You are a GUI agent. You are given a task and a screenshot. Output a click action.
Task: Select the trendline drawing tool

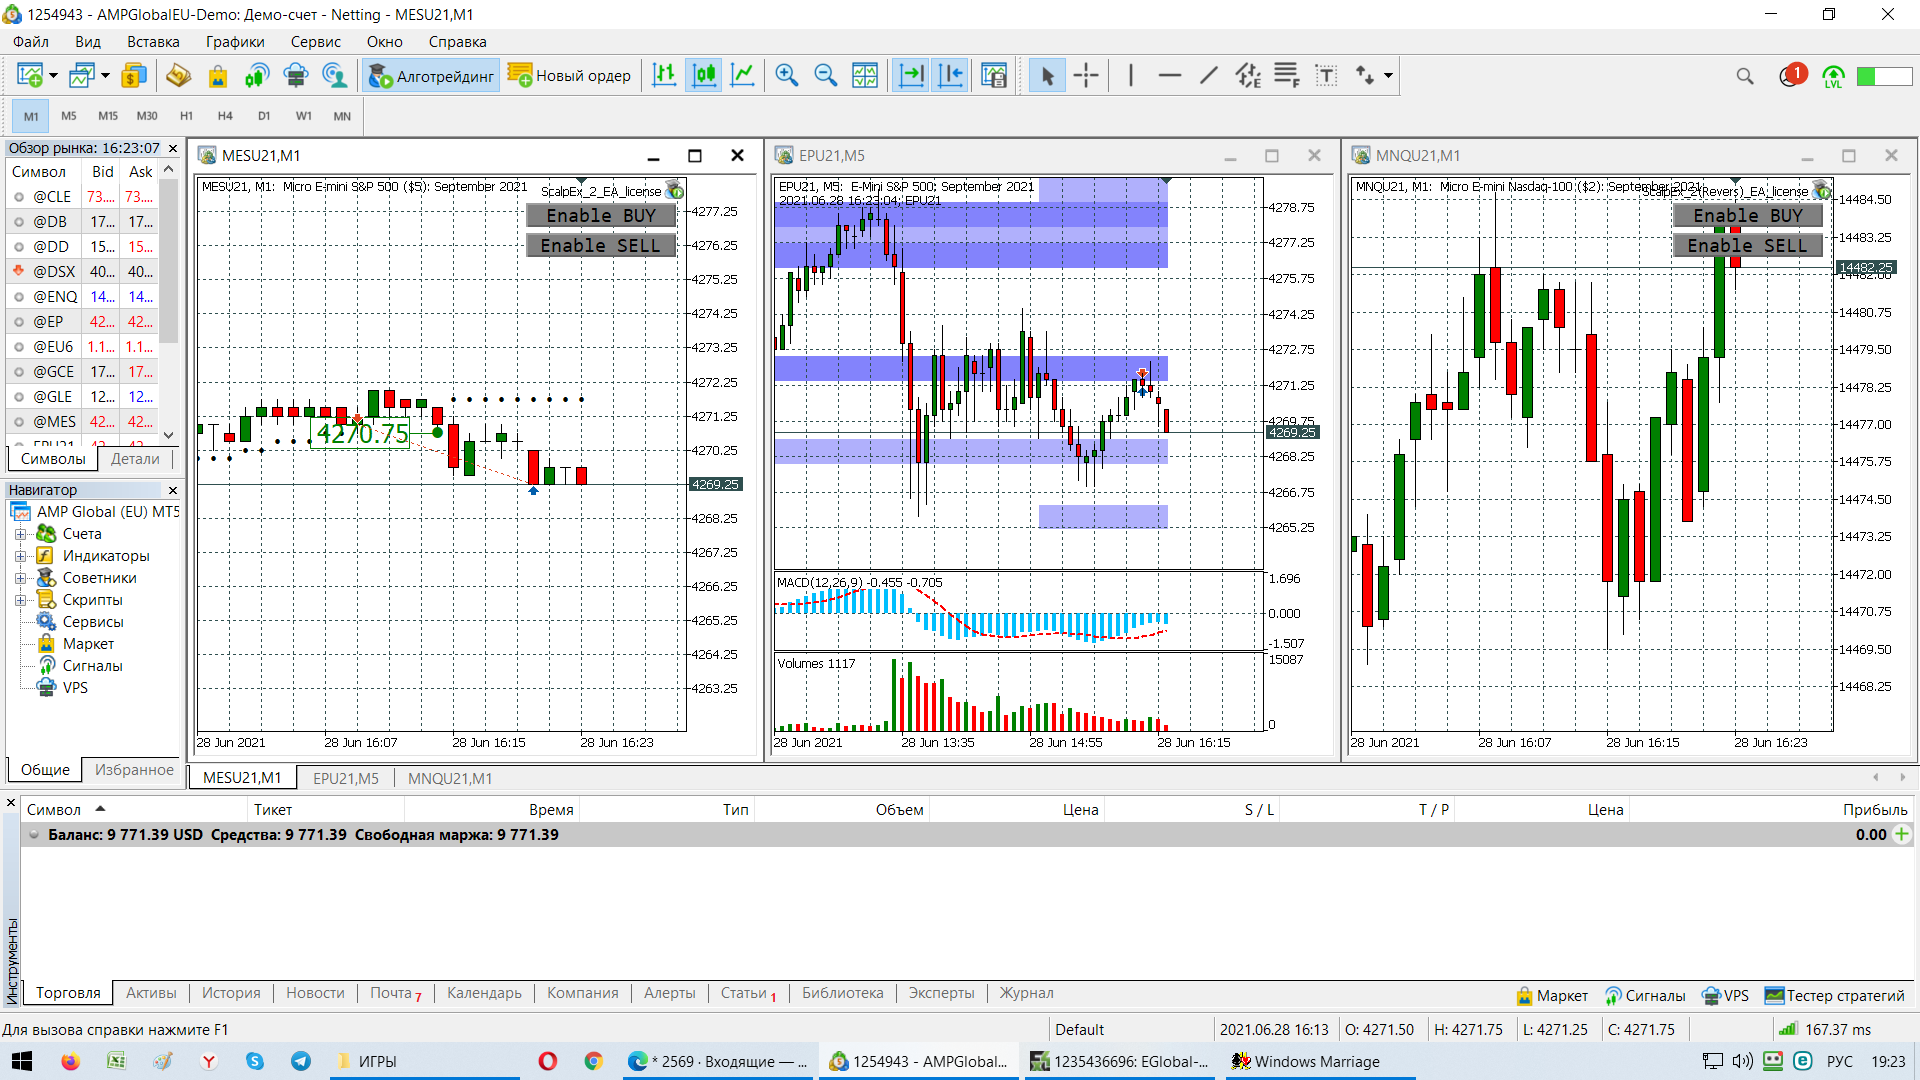pos(1208,75)
